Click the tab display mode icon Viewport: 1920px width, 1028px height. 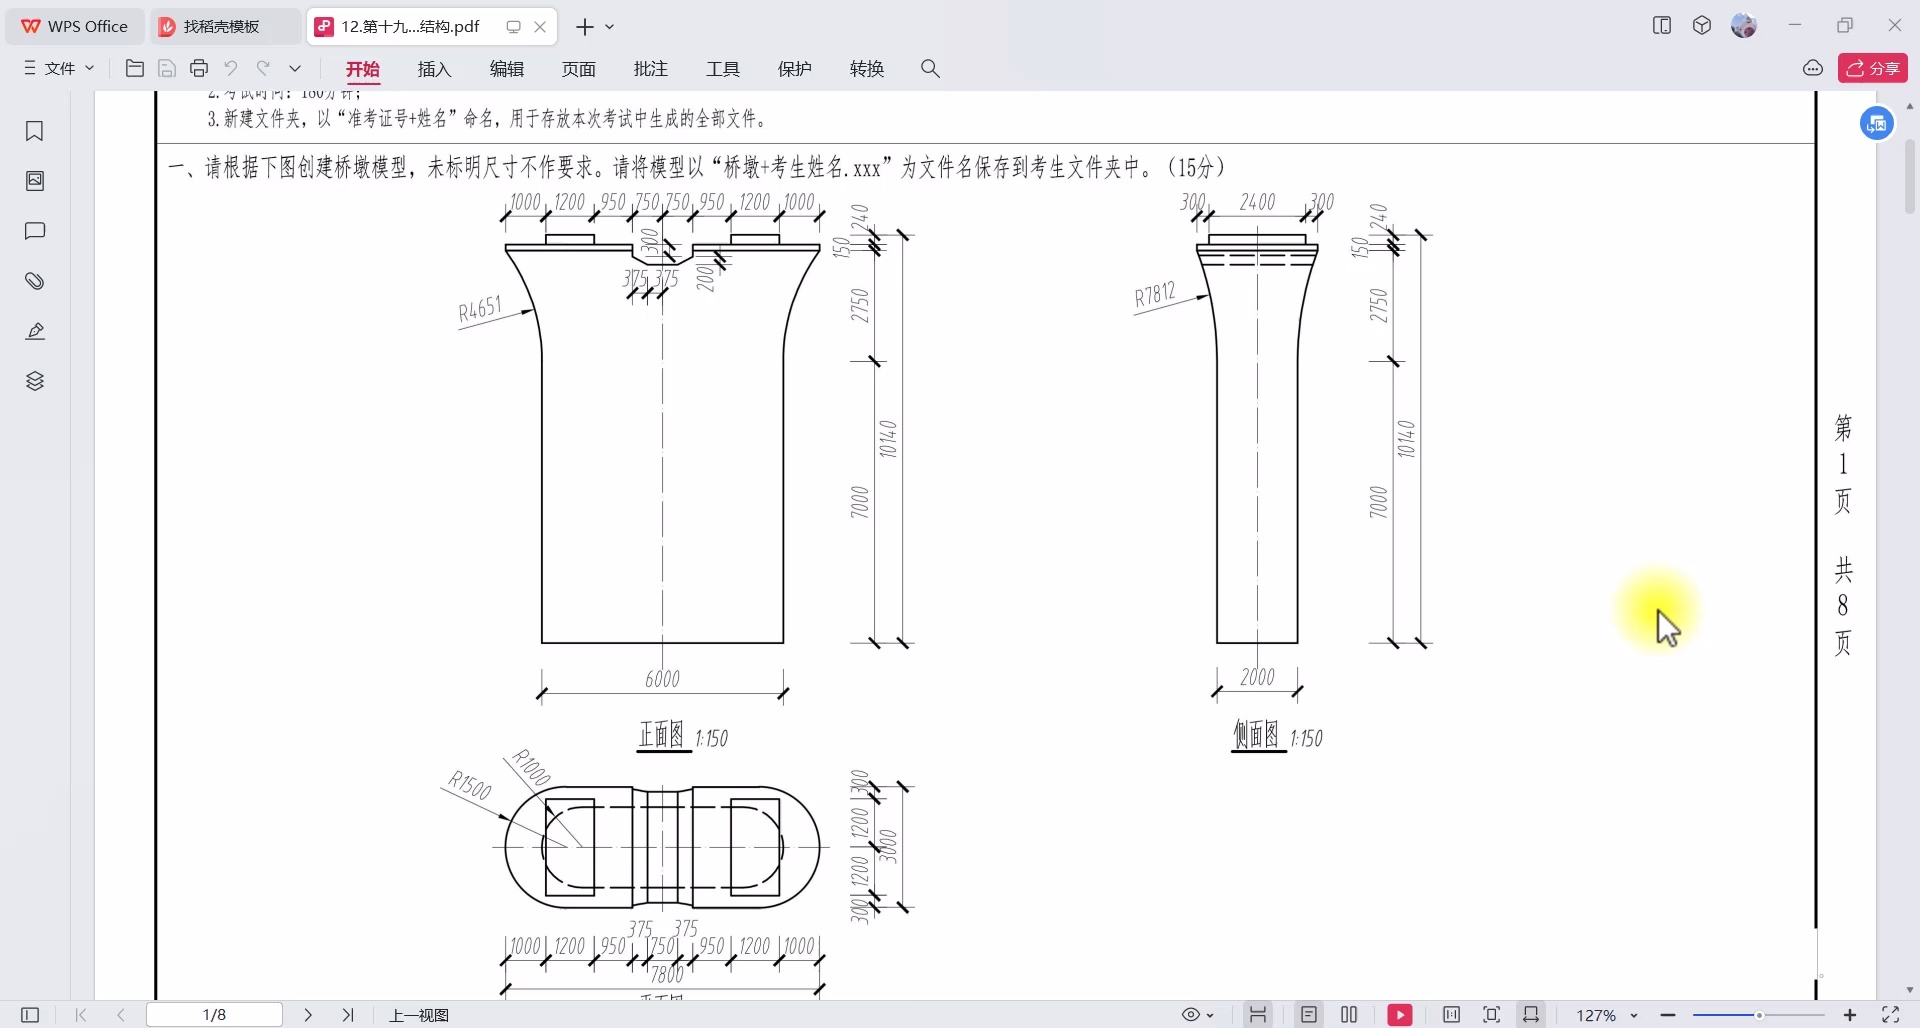tap(513, 27)
